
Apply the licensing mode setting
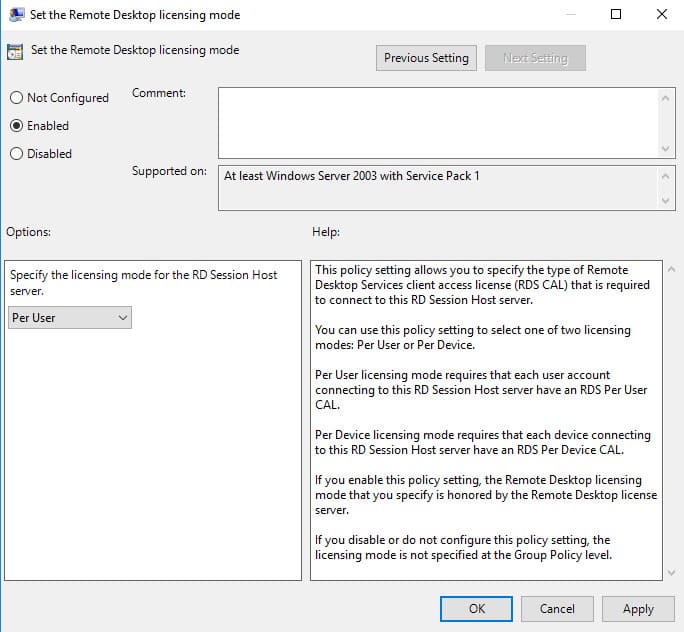pyautogui.click(x=638, y=608)
